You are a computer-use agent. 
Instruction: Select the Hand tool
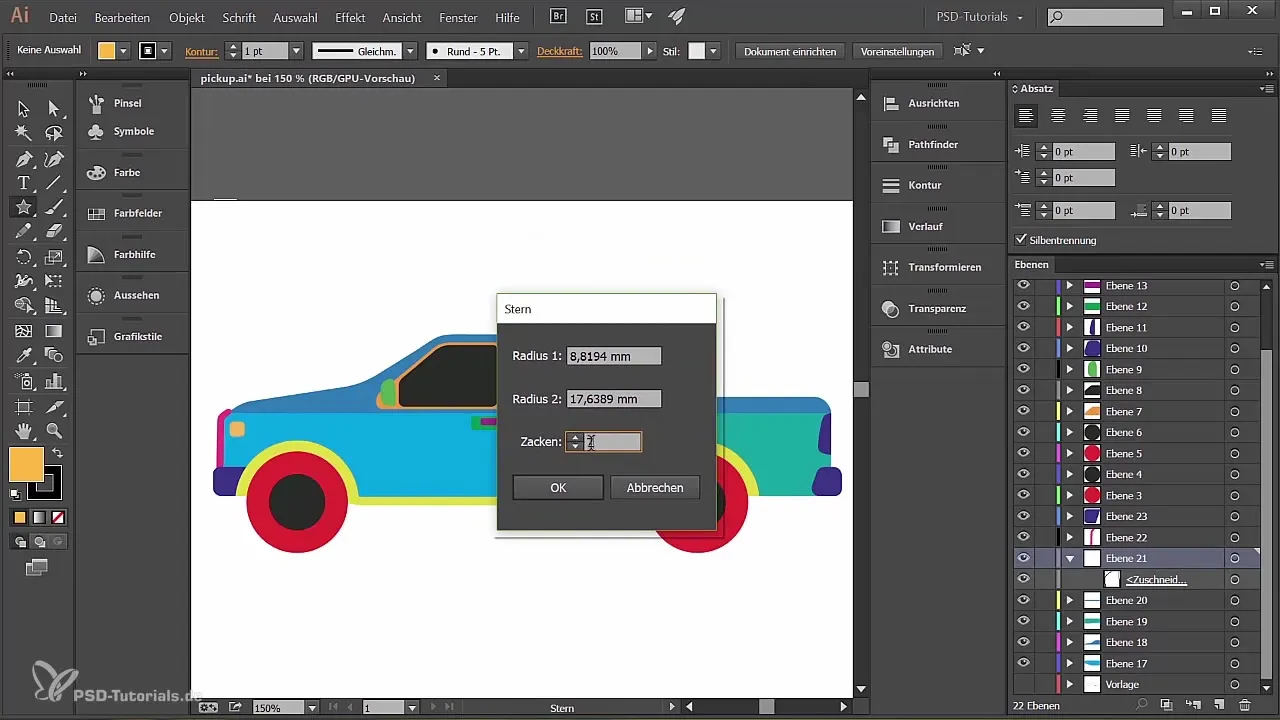24,431
